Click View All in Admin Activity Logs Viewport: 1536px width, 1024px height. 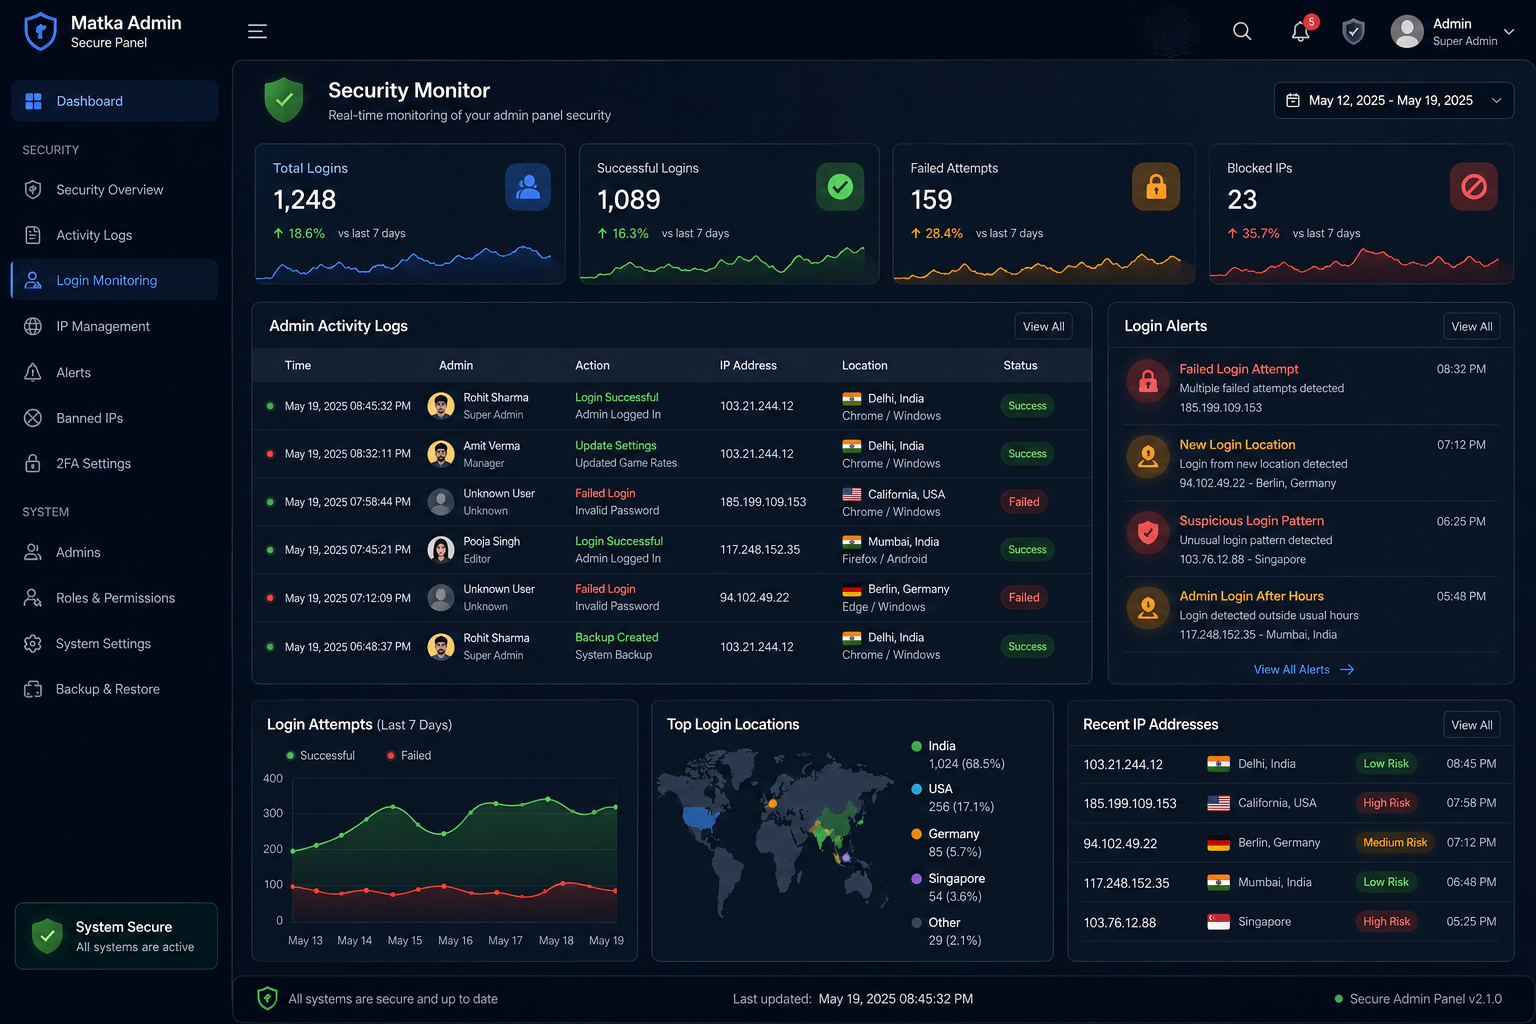tap(1043, 326)
